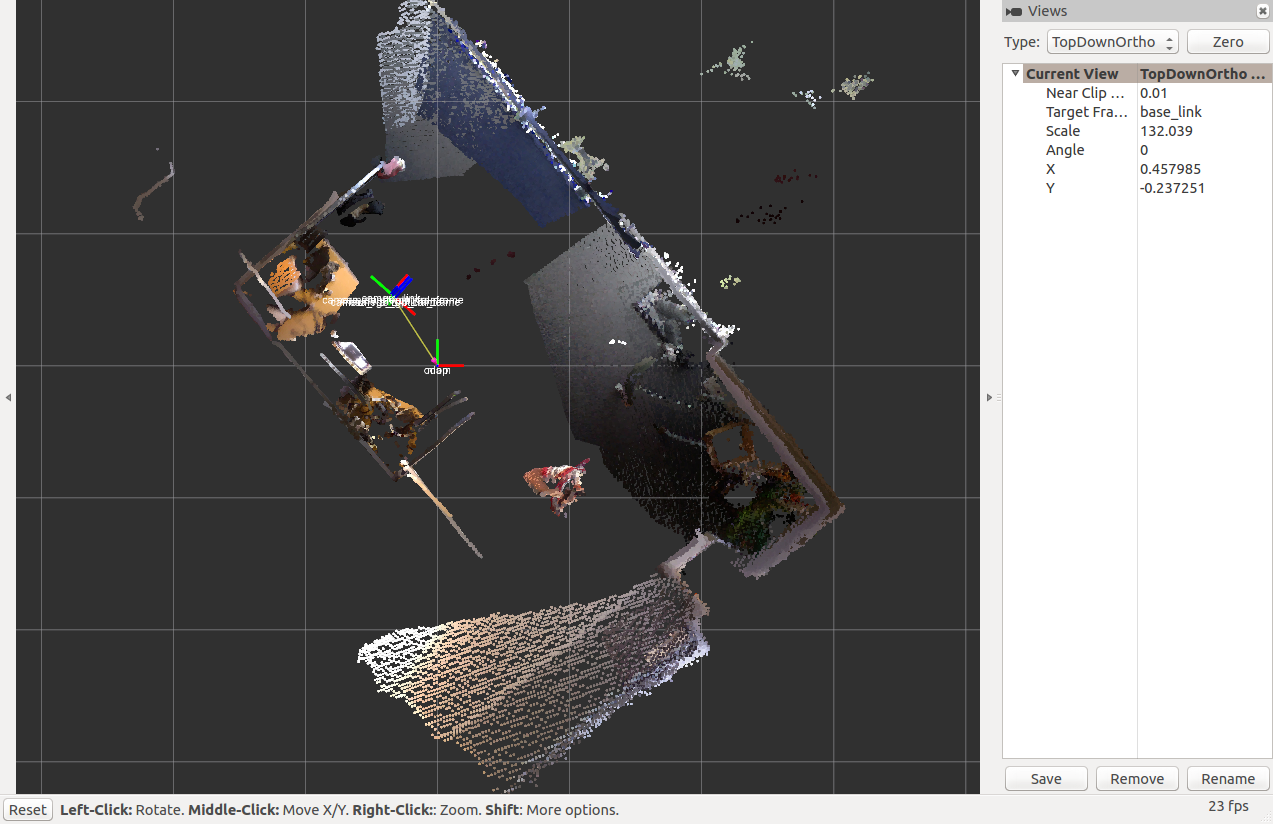1273x824 pixels.
Task: Click the Rename view button
Action: pos(1228,779)
